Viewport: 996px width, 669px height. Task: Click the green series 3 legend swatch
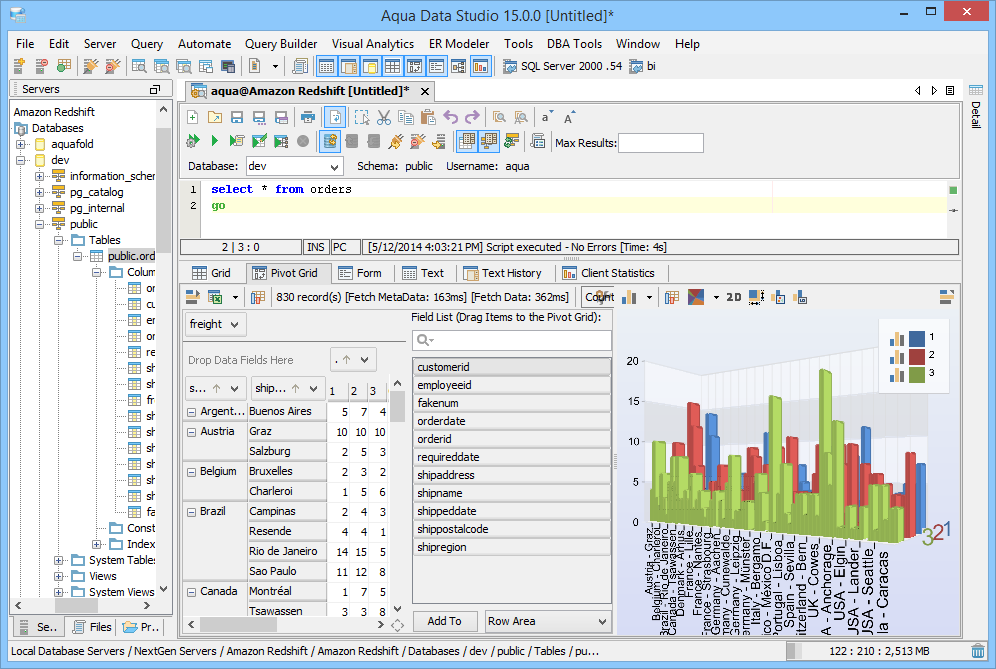click(917, 374)
